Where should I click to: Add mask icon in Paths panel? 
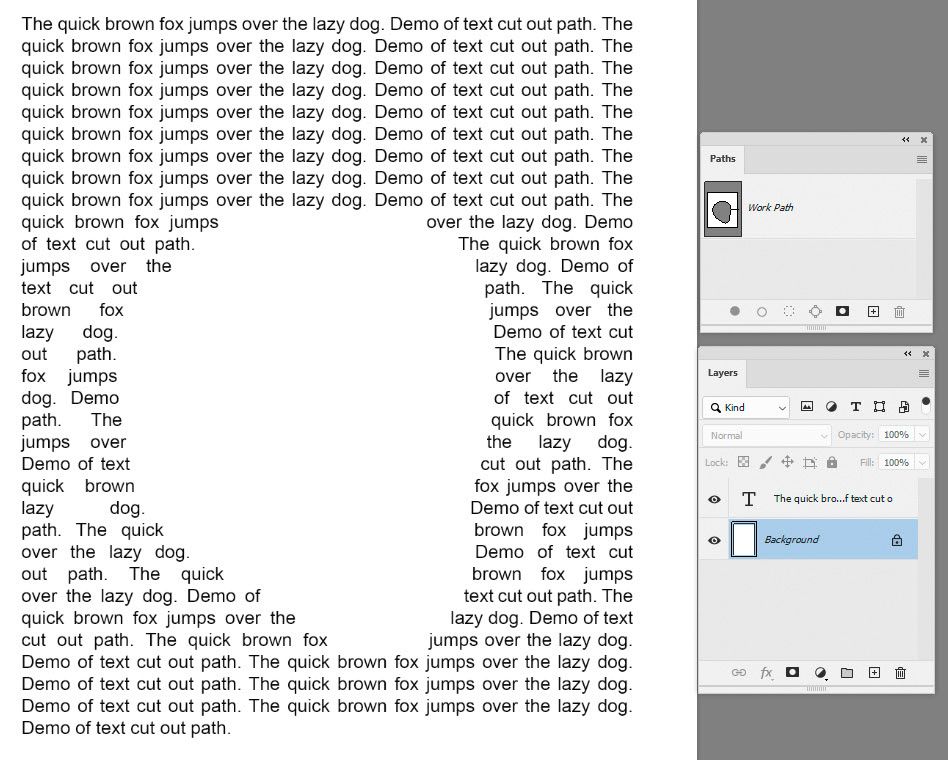[x=842, y=311]
